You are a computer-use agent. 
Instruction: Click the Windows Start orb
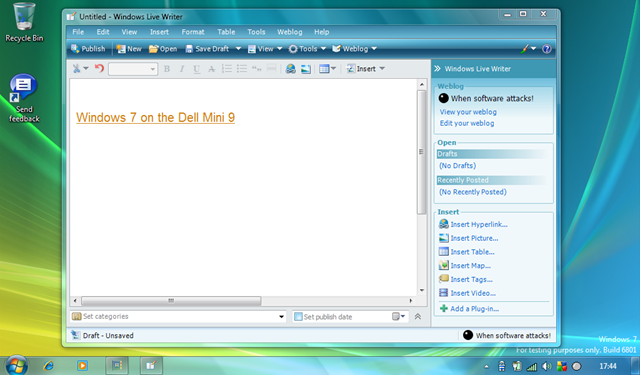click(x=16, y=365)
